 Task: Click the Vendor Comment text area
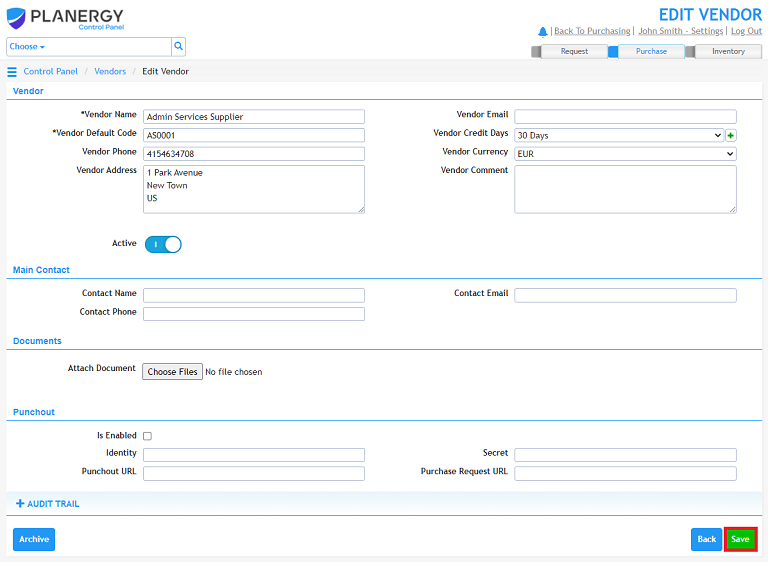click(625, 189)
